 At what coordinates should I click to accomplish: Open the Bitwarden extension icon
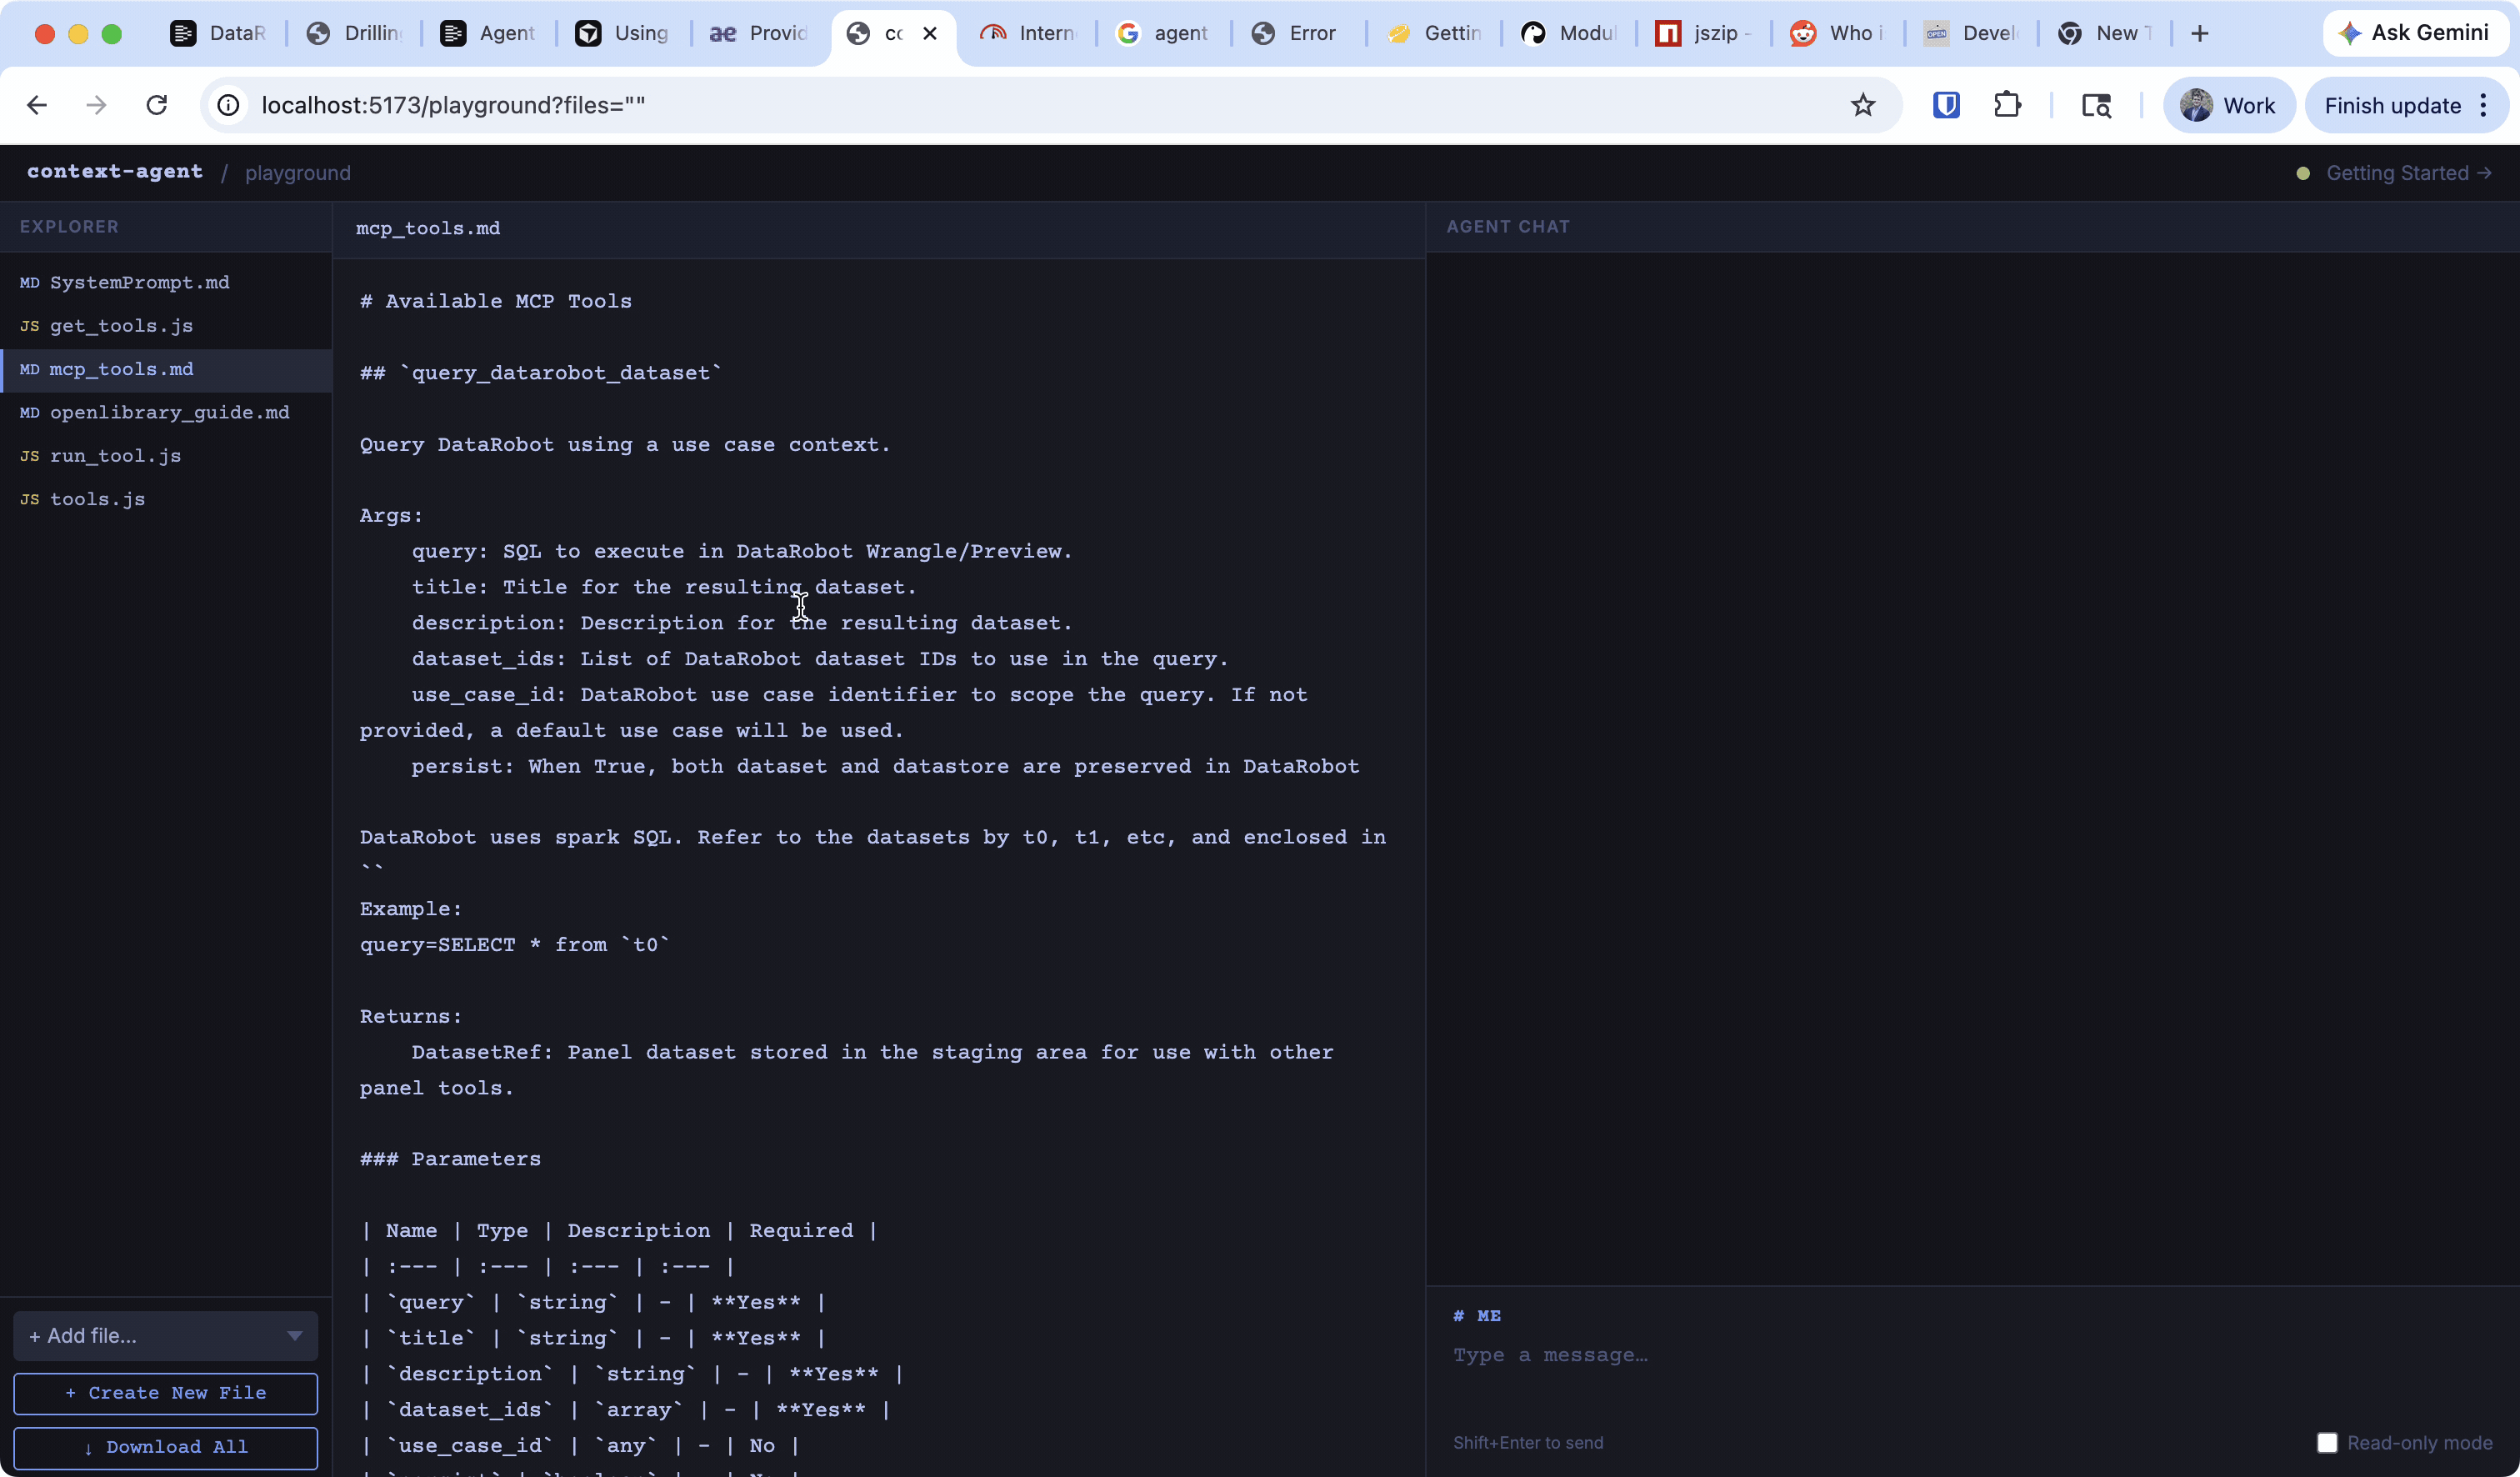point(1946,105)
